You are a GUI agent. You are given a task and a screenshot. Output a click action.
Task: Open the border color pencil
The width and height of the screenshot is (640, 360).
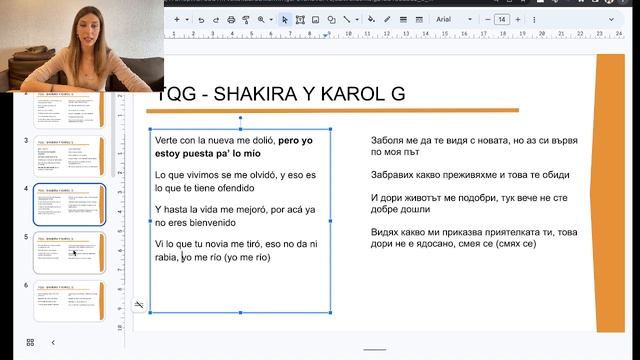(x=387, y=20)
